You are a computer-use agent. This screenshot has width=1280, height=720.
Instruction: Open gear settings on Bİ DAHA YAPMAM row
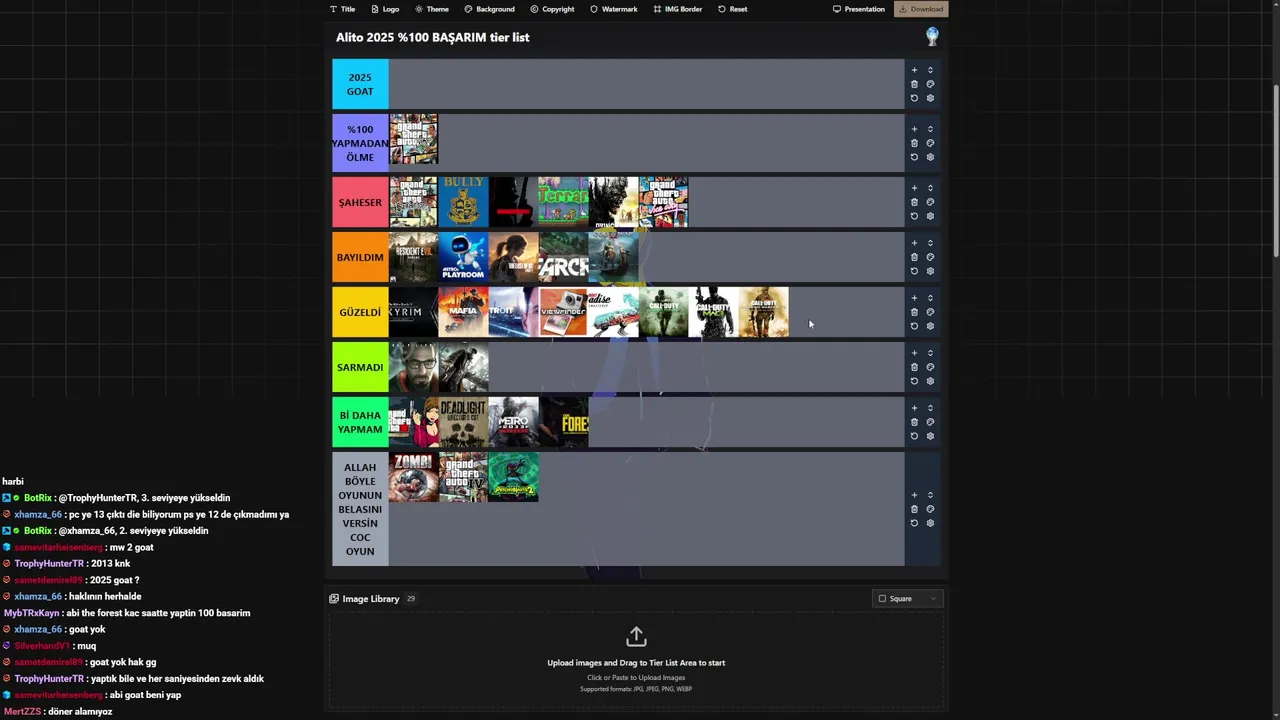tap(930, 436)
